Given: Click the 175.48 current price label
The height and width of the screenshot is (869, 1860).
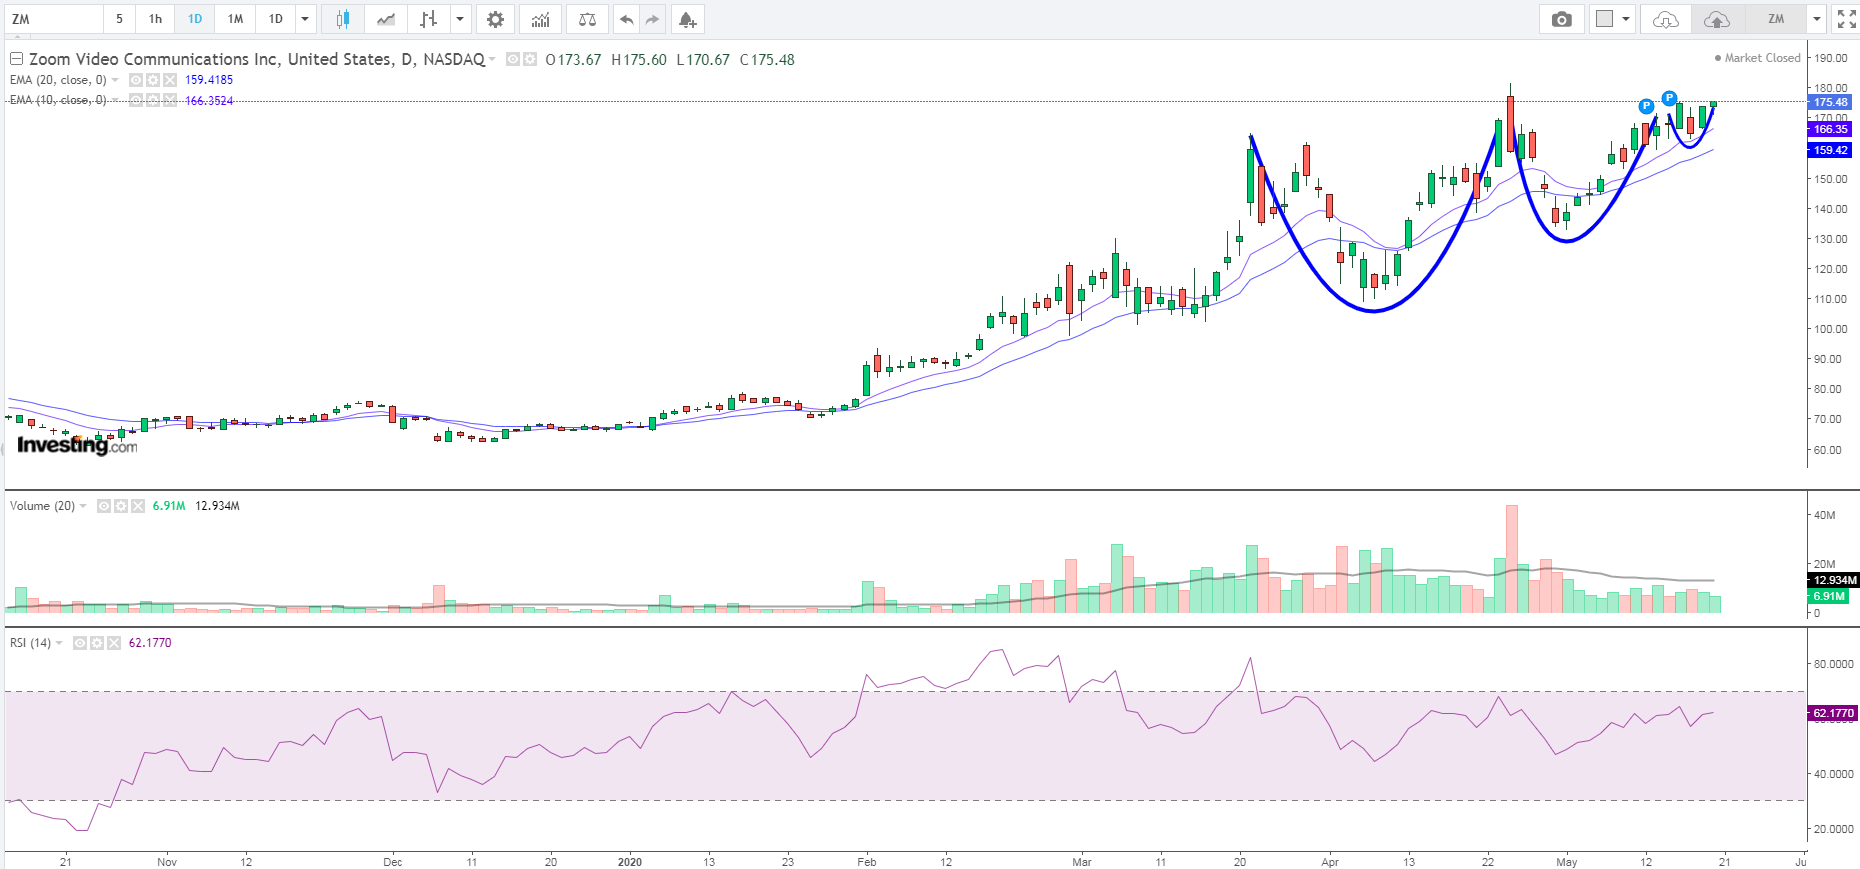Looking at the screenshot, I should click(1830, 102).
